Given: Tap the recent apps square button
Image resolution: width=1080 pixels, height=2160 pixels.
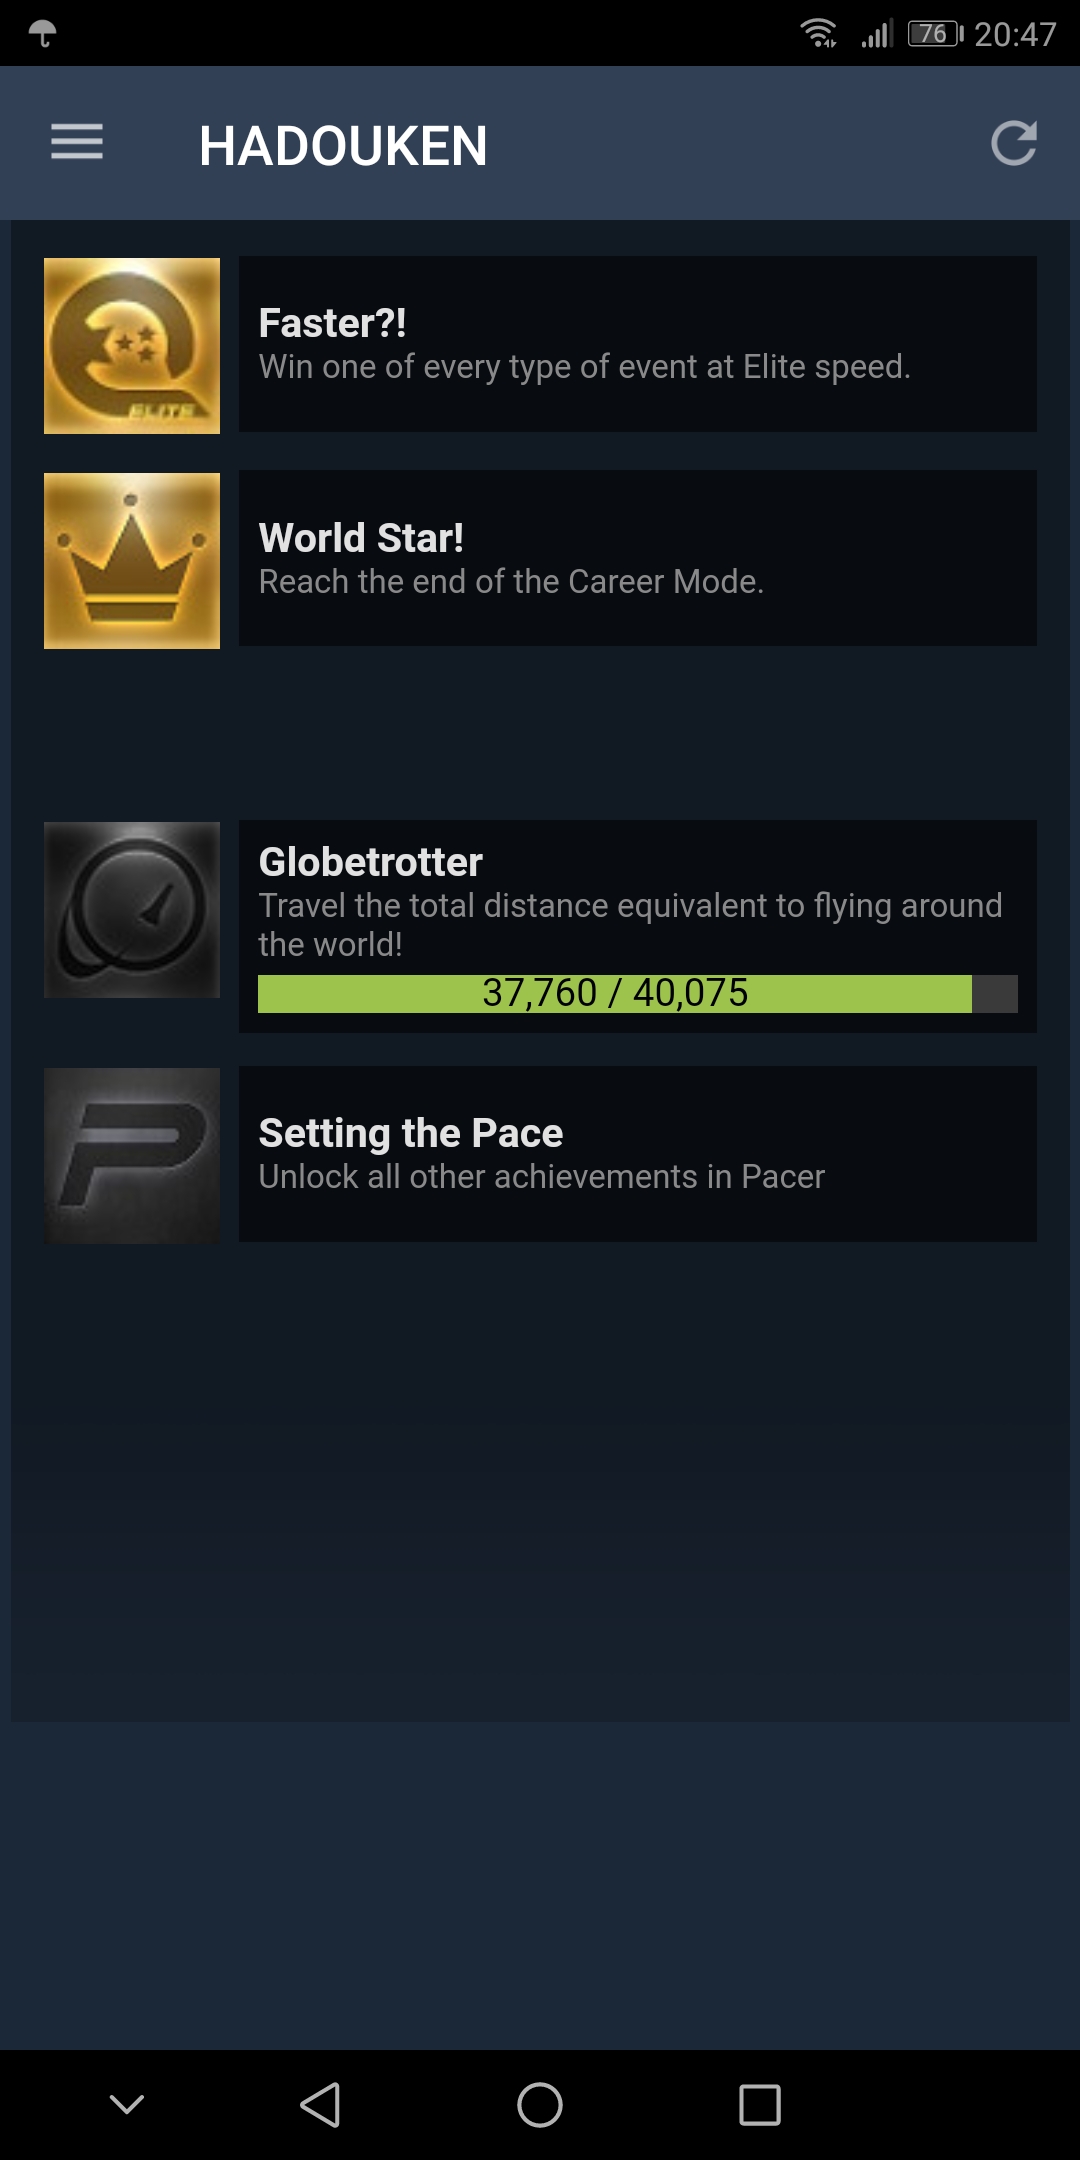Looking at the screenshot, I should [760, 2105].
